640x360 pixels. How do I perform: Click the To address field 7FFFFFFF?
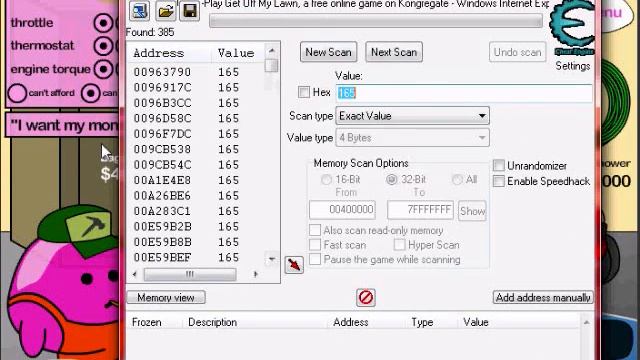(420, 210)
